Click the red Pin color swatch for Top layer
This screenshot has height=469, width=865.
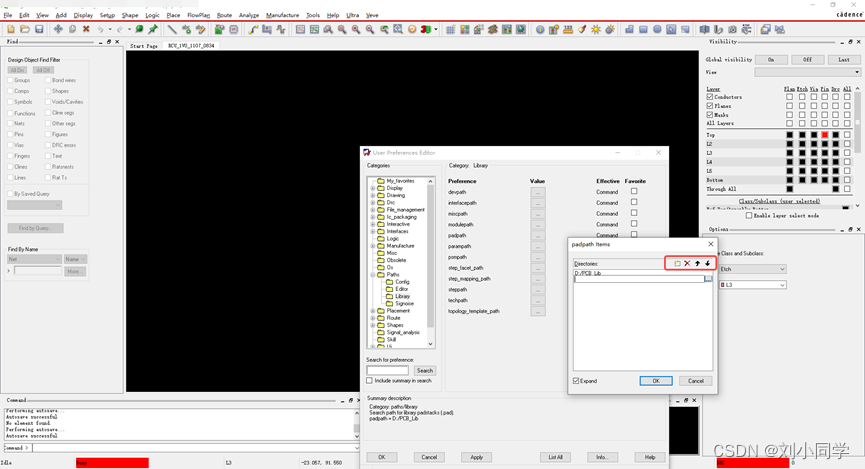(x=825, y=134)
